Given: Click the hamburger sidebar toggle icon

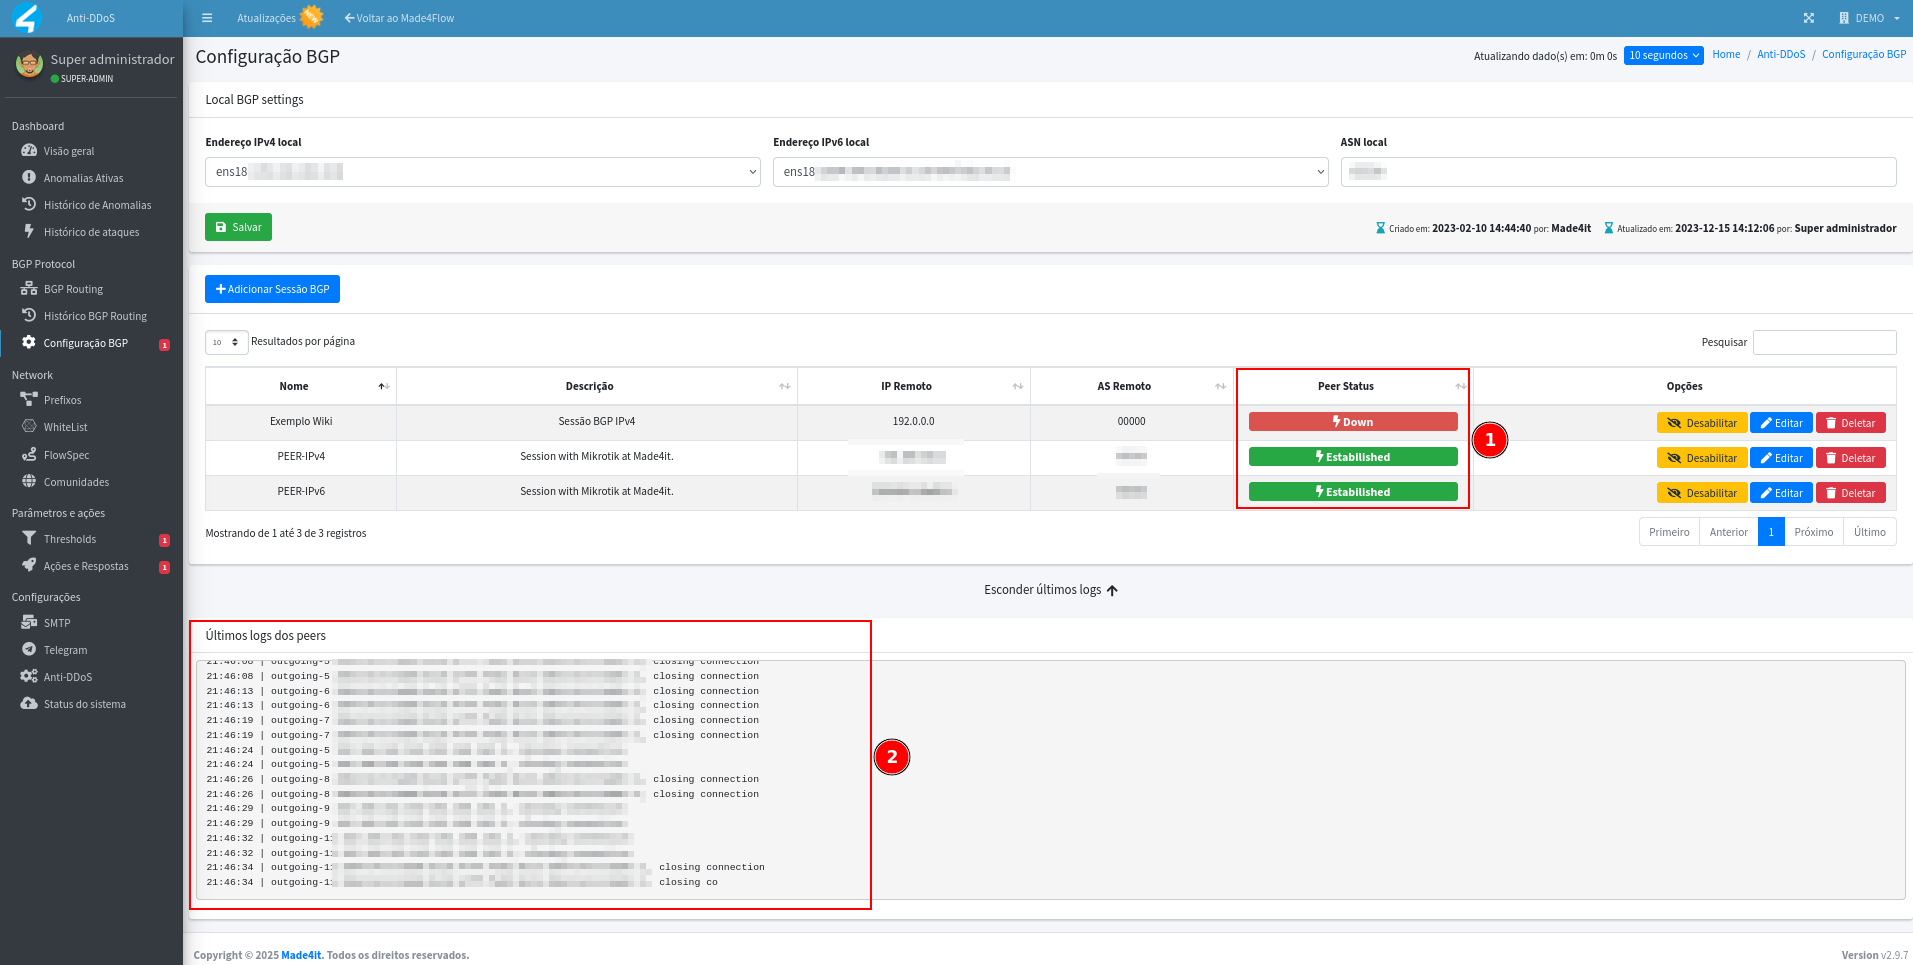Looking at the screenshot, I should pos(207,18).
